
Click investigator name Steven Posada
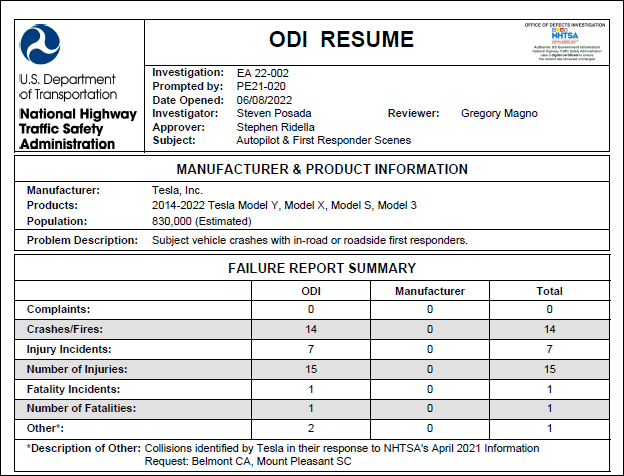click(274, 113)
